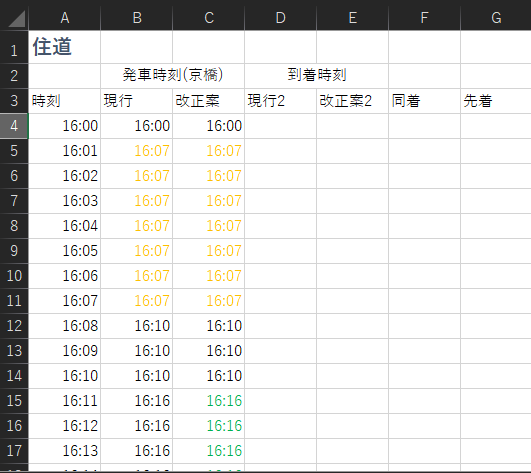Viewport: 531px width, 473px height.
Task: Click orange 16:07 in cell B5
Action: [x=137, y=151]
